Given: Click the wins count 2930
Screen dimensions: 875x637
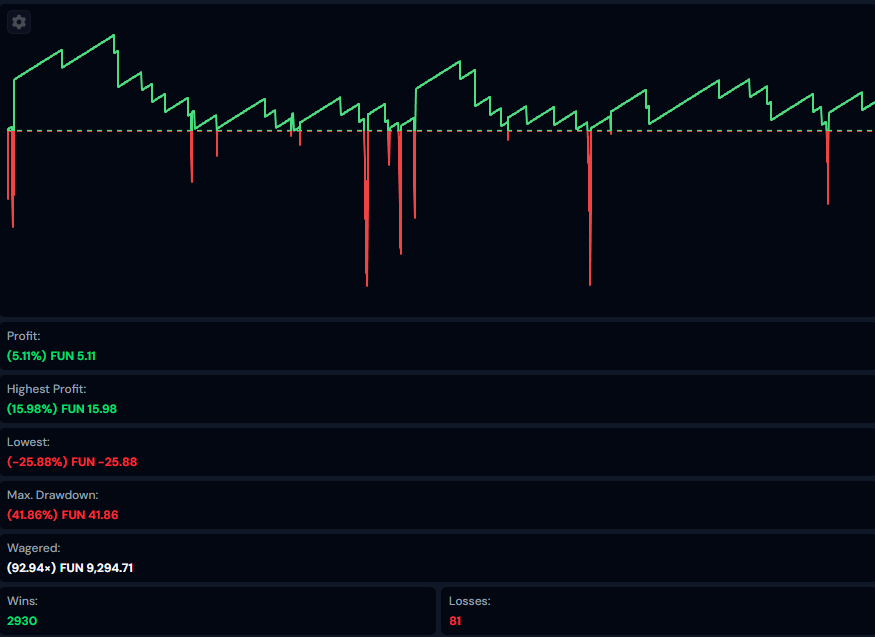Looking at the screenshot, I should [x=22, y=621].
